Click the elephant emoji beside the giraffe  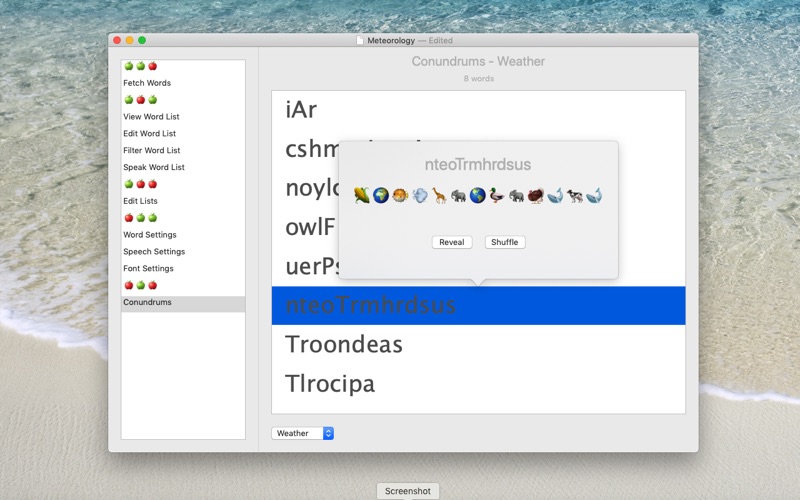[x=458, y=195]
